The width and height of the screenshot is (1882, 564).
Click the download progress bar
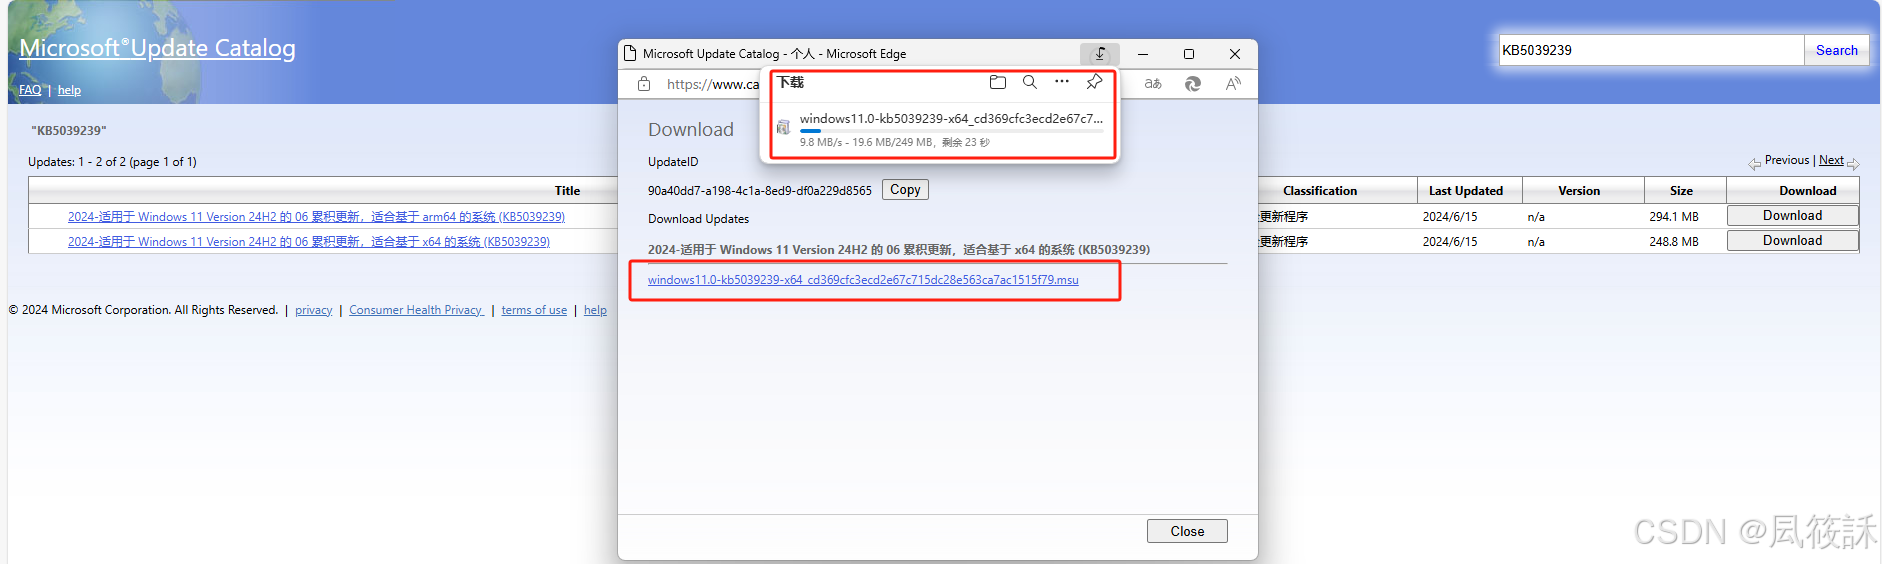pos(951,131)
